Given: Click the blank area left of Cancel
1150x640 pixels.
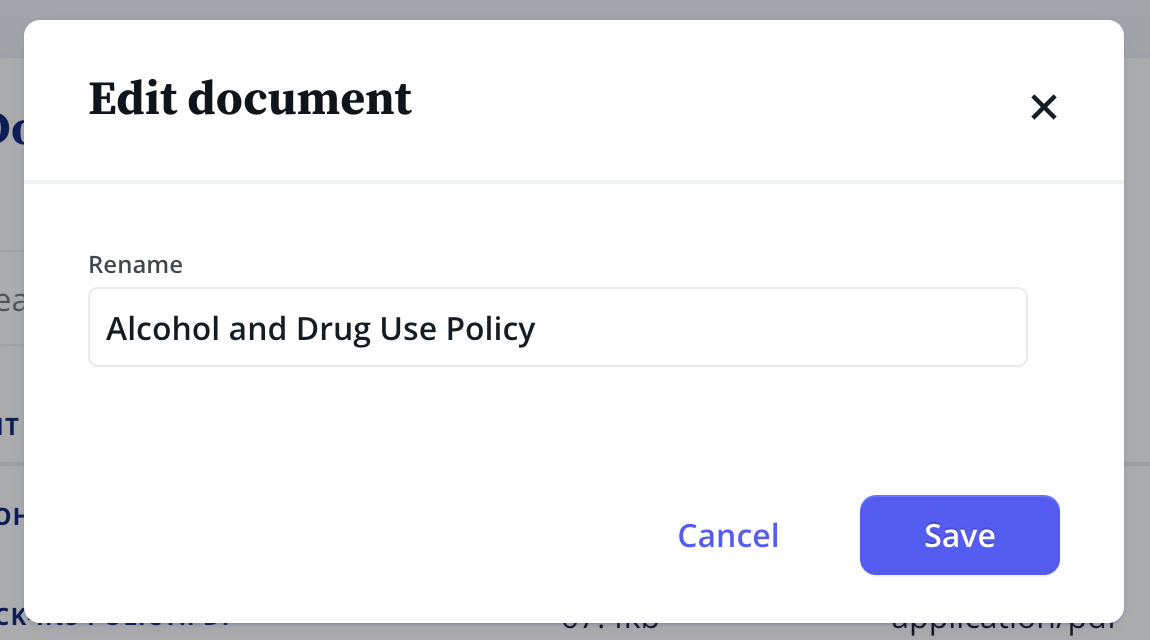Looking at the screenshot, I should point(400,535).
